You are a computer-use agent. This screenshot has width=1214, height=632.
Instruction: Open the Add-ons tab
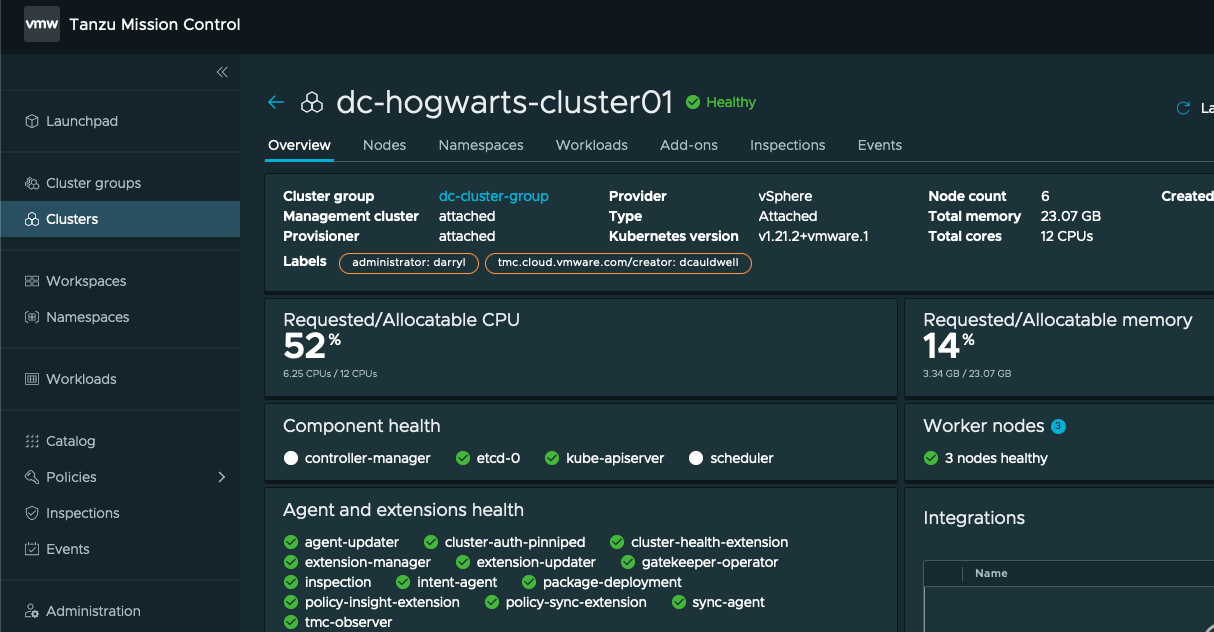pyautogui.click(x=688, y=145)
